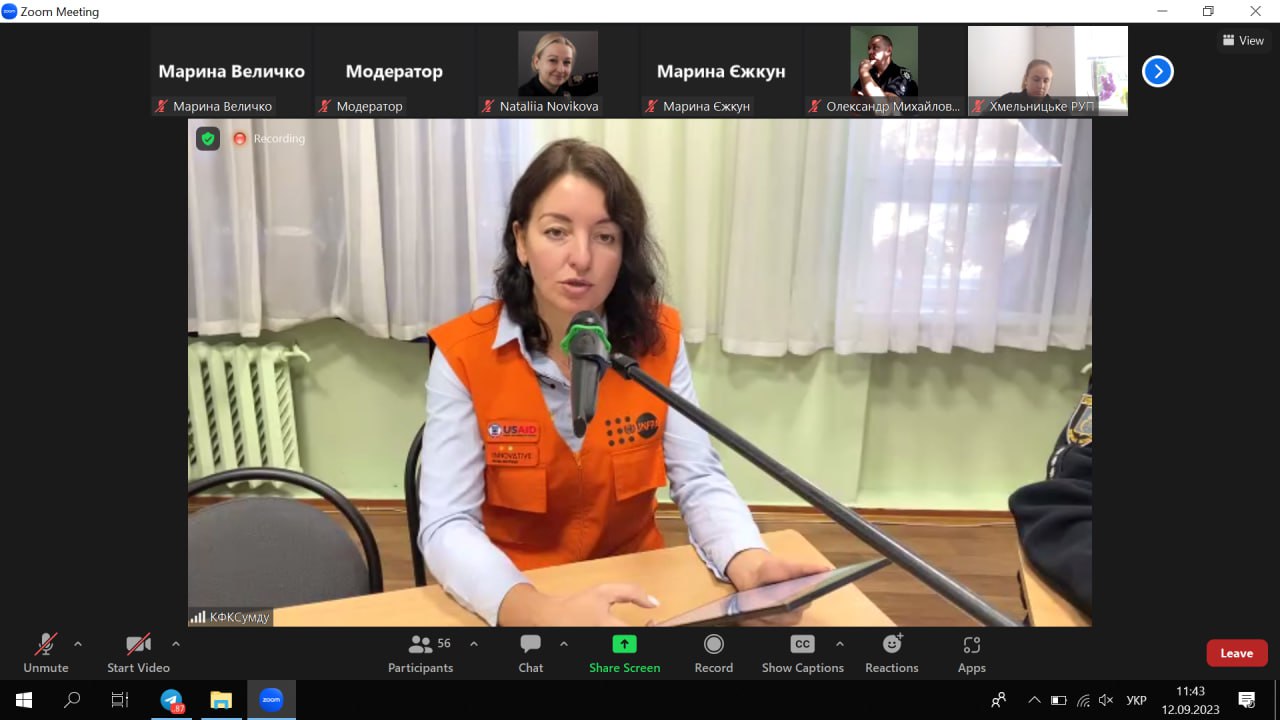Unmute the microphone
1280x720 pixels.
coord(46,653)
